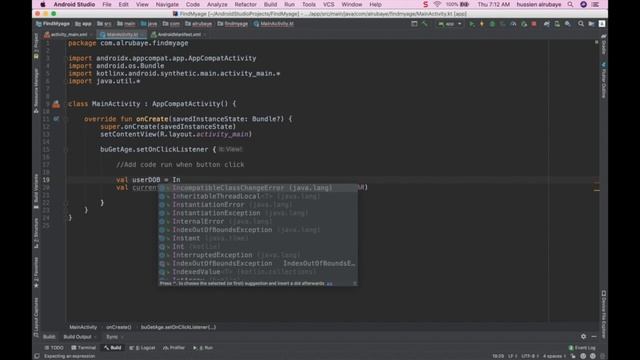Click the java folder in navigation bar
Viewport: 640px width, 360px height.
coord(149,24)
